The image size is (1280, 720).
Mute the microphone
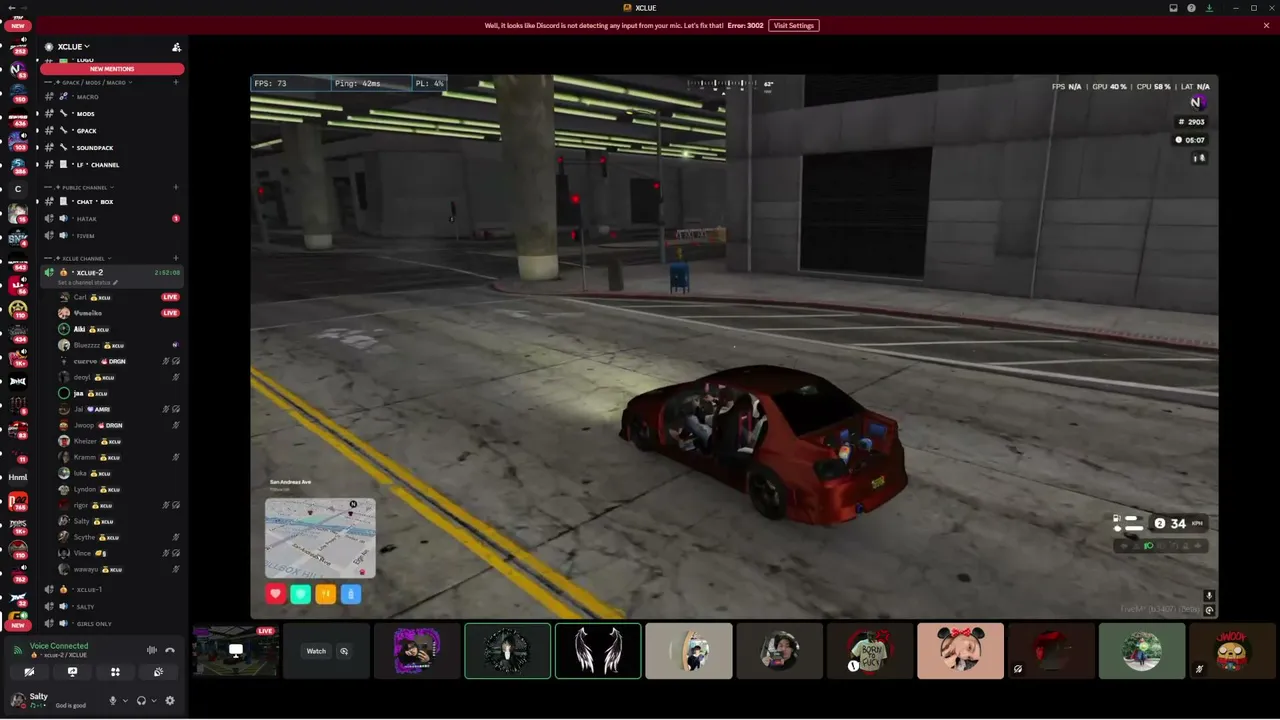click(x=112, y=701)
